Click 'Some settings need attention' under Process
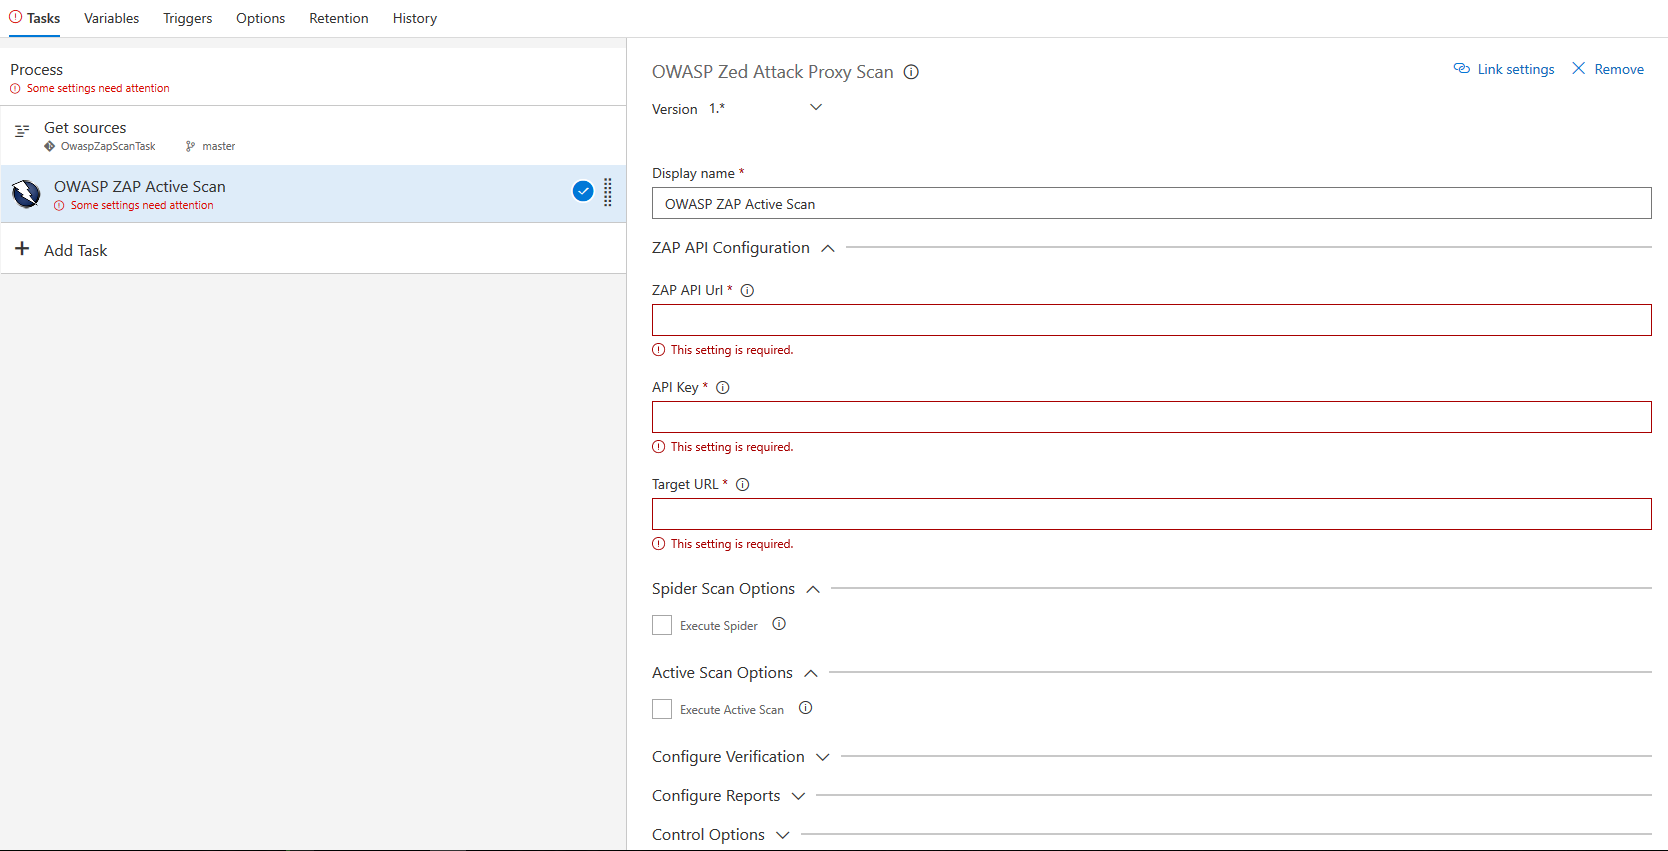 pos(98,88)
